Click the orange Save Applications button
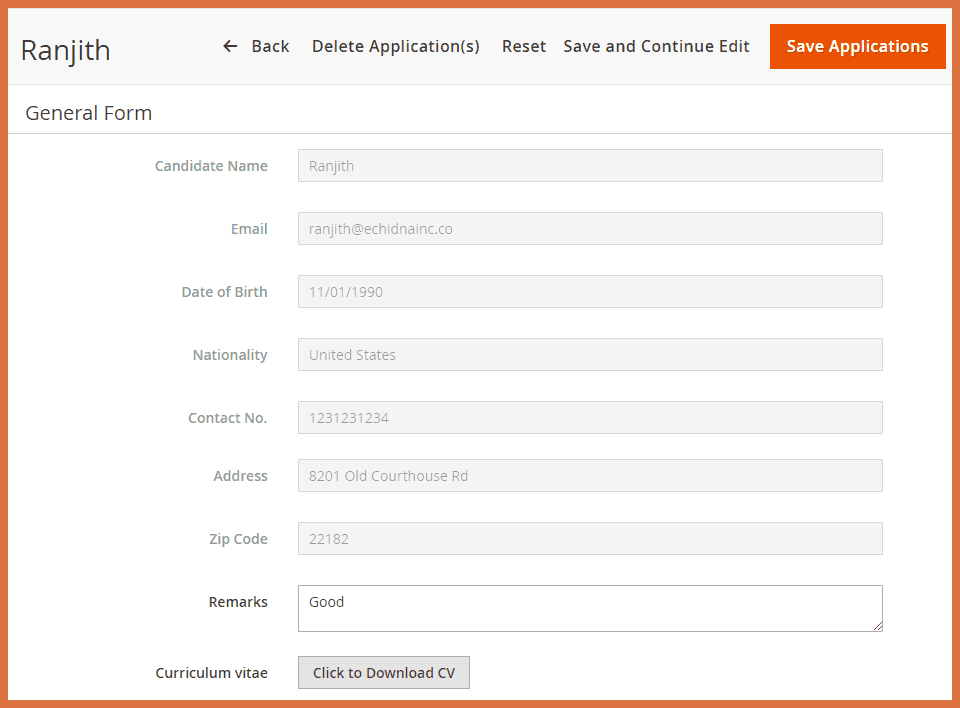Image resolution: width=960 pixels, height=708 pixels. click(857, 46)
